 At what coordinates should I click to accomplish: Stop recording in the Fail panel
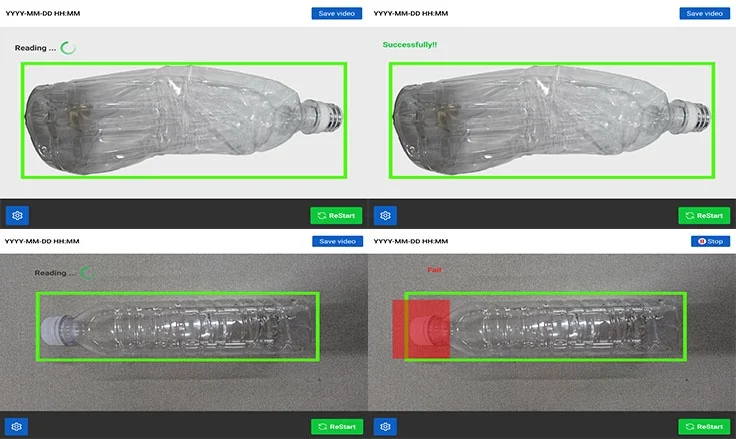[x=710, y=241]
